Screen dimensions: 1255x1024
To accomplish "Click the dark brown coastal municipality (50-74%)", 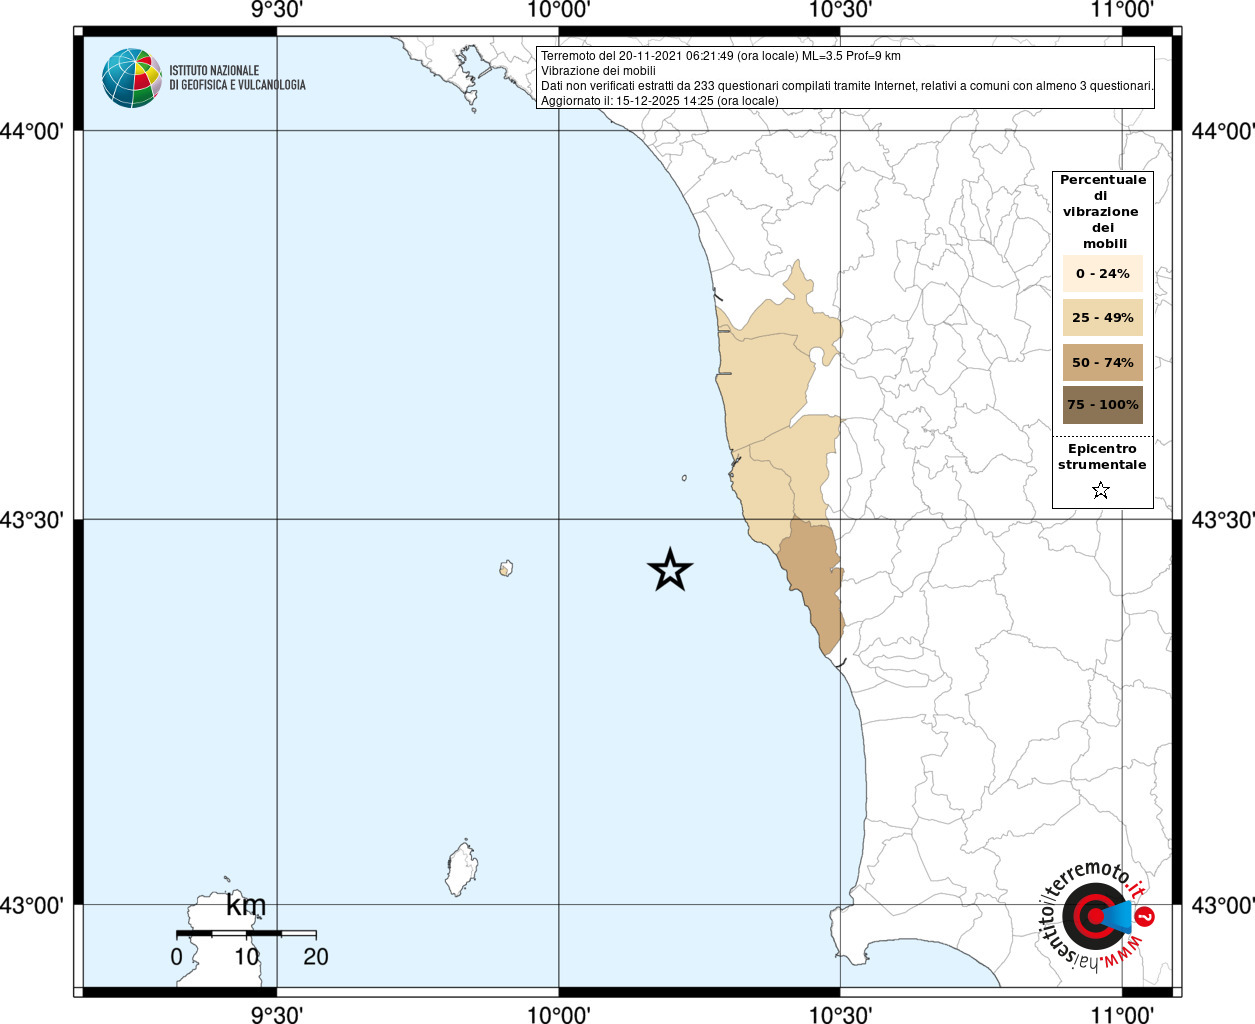I will pos(815,580).
